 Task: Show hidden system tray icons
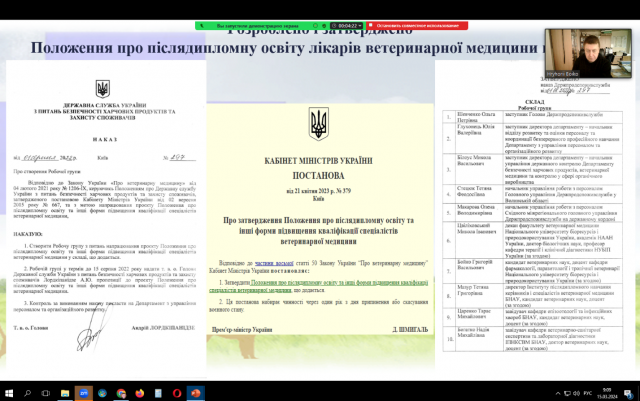(558, 393)
